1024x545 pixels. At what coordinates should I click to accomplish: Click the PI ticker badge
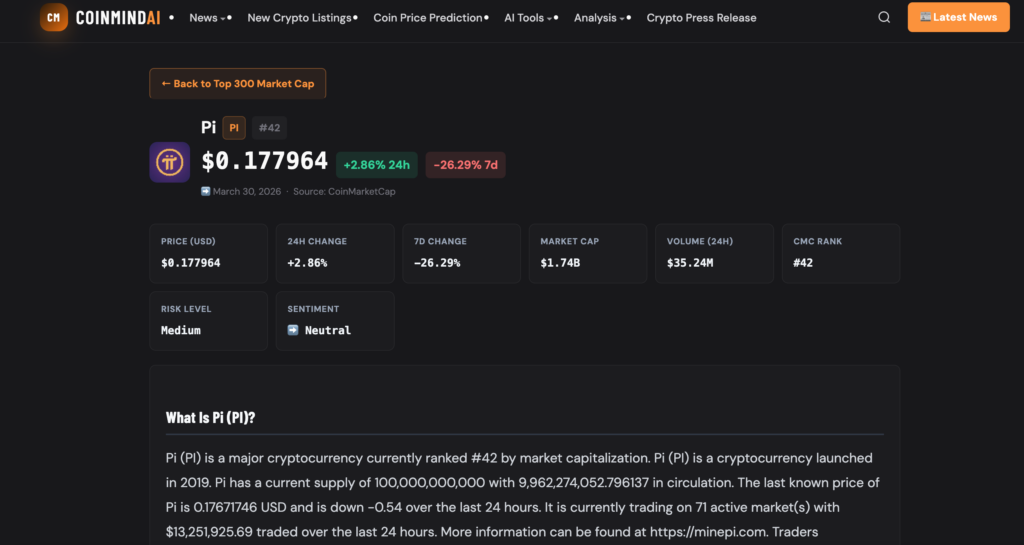click(234, 128)
